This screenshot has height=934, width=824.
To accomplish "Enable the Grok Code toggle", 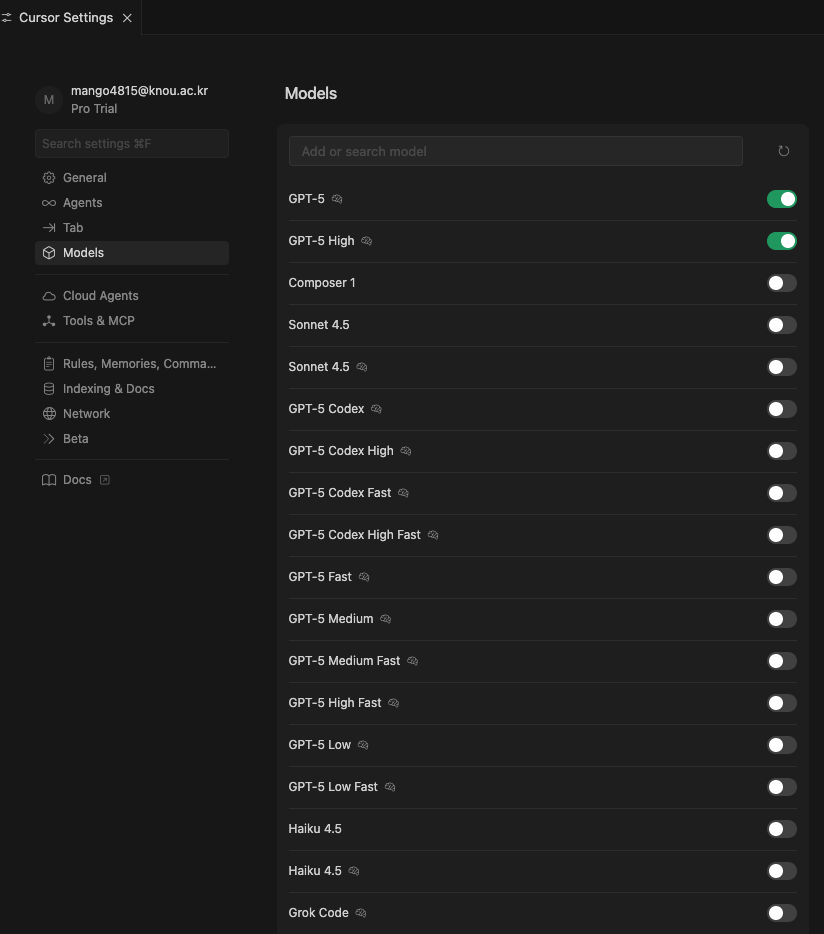I will point(782,913).
